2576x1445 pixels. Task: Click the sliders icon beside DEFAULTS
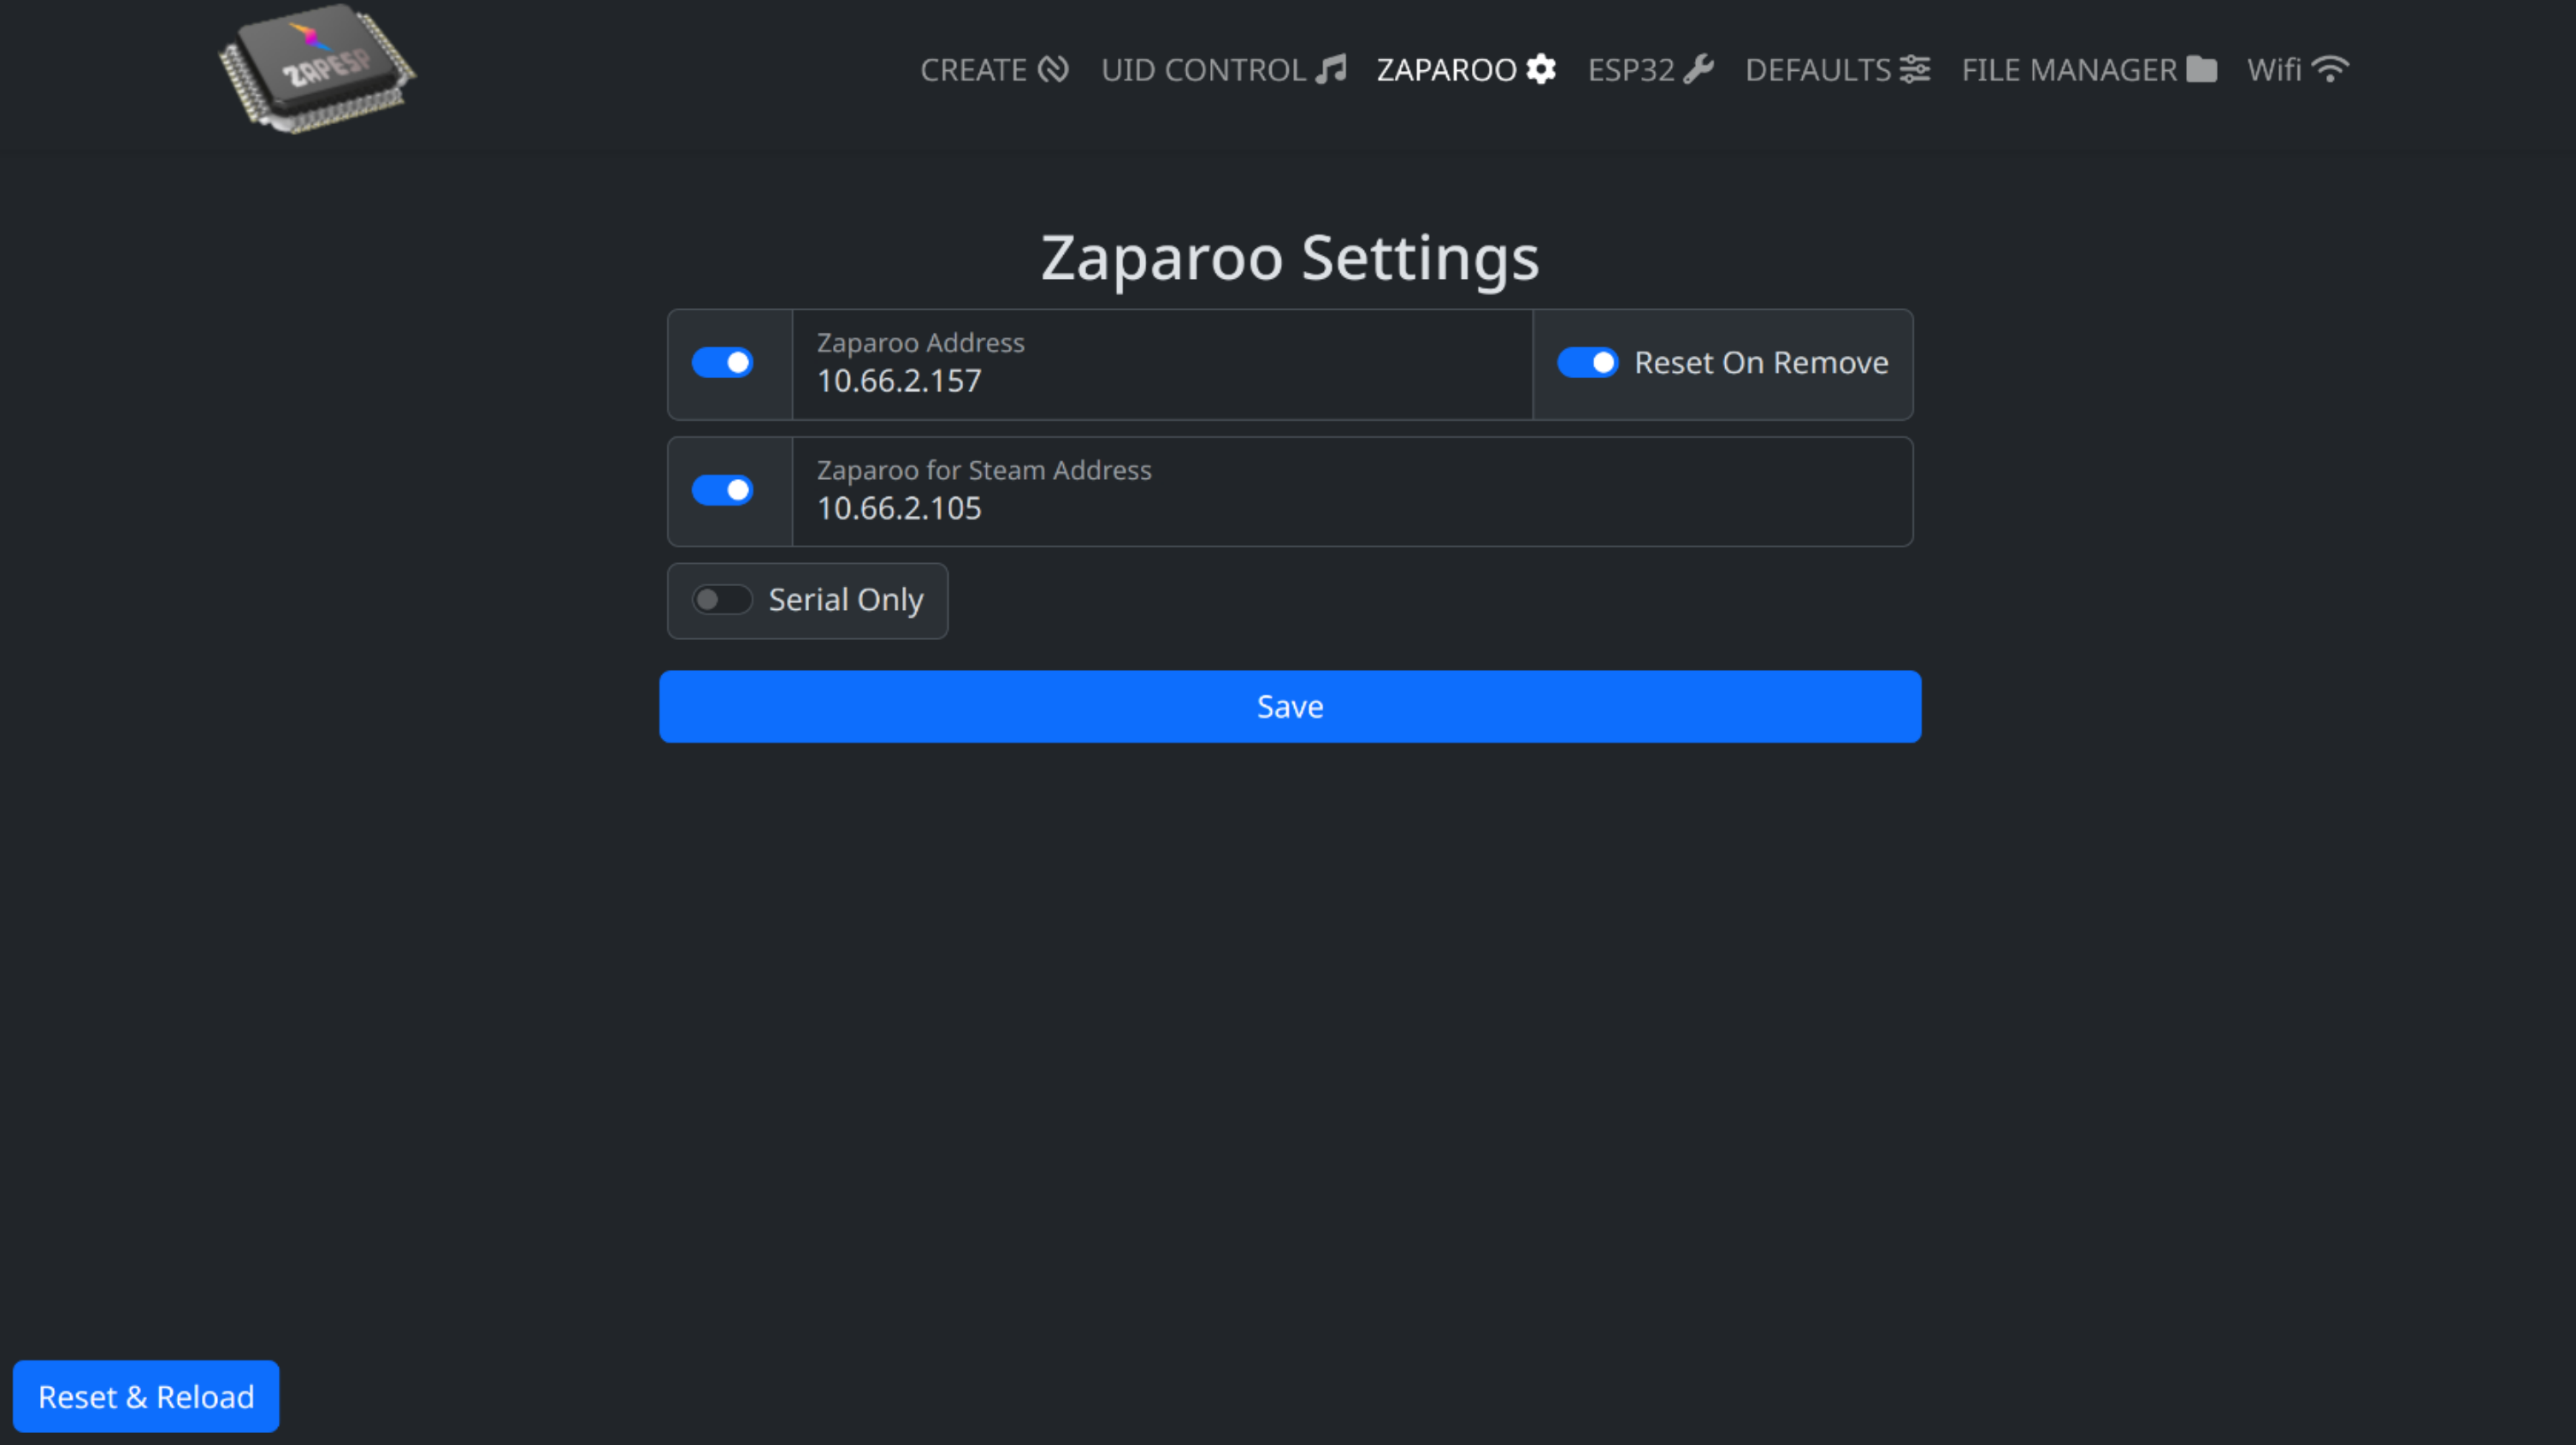[1915, 69]
